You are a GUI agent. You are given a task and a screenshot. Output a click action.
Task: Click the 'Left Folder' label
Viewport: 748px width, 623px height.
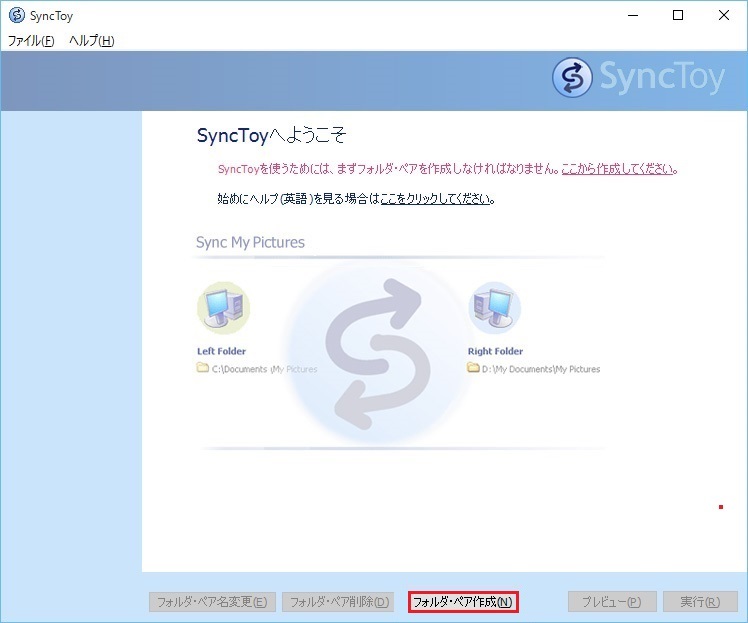[221, 351]
